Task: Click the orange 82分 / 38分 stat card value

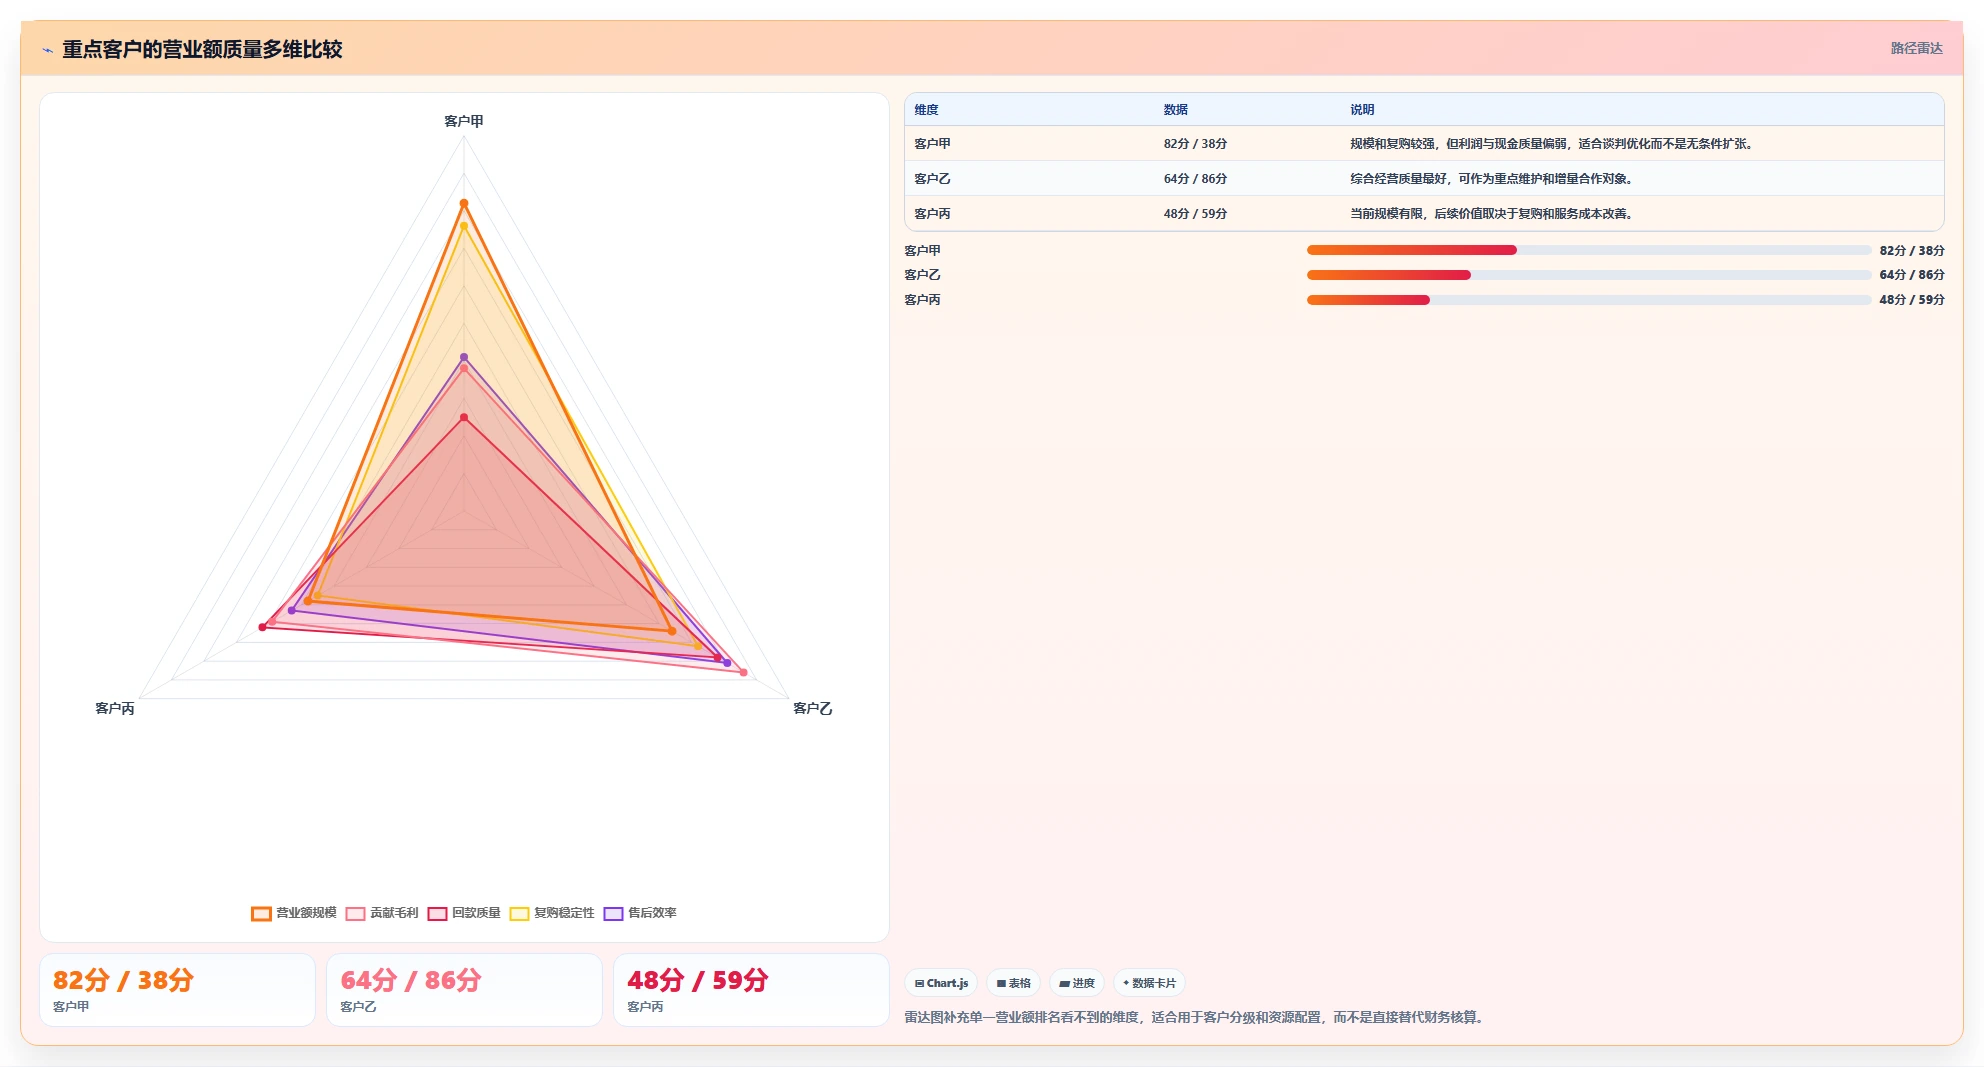Action: point(123,980)
